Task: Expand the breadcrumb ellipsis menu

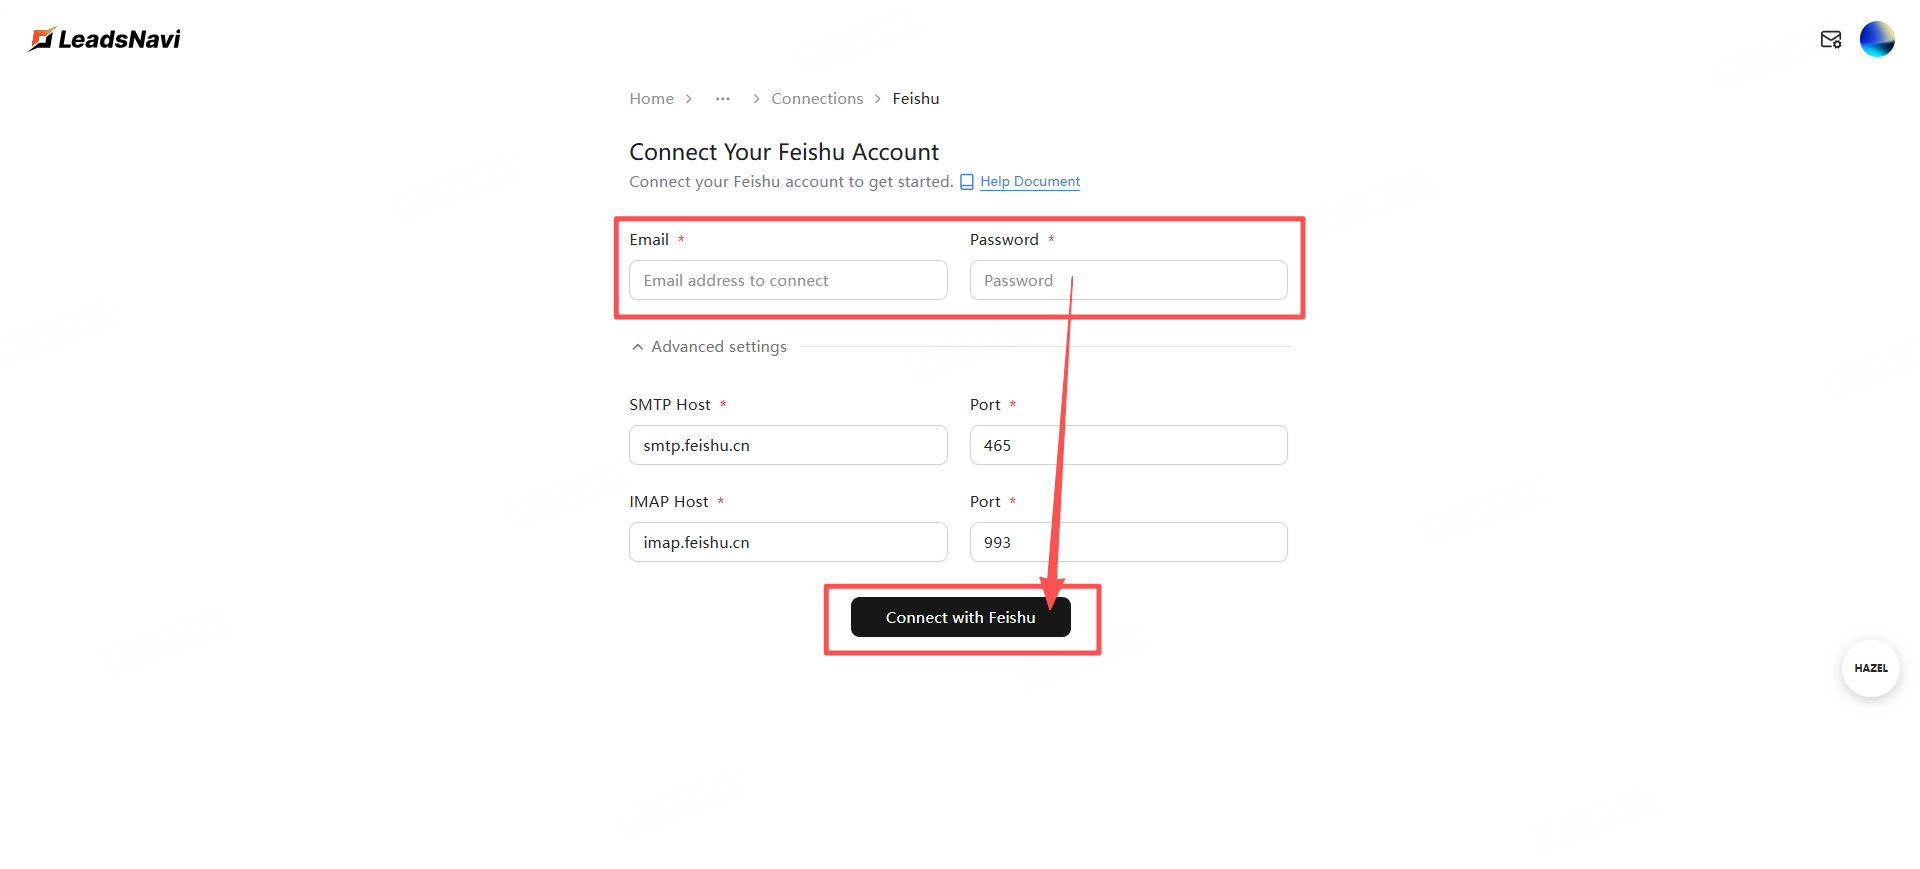Action: (x=722, y=99)
